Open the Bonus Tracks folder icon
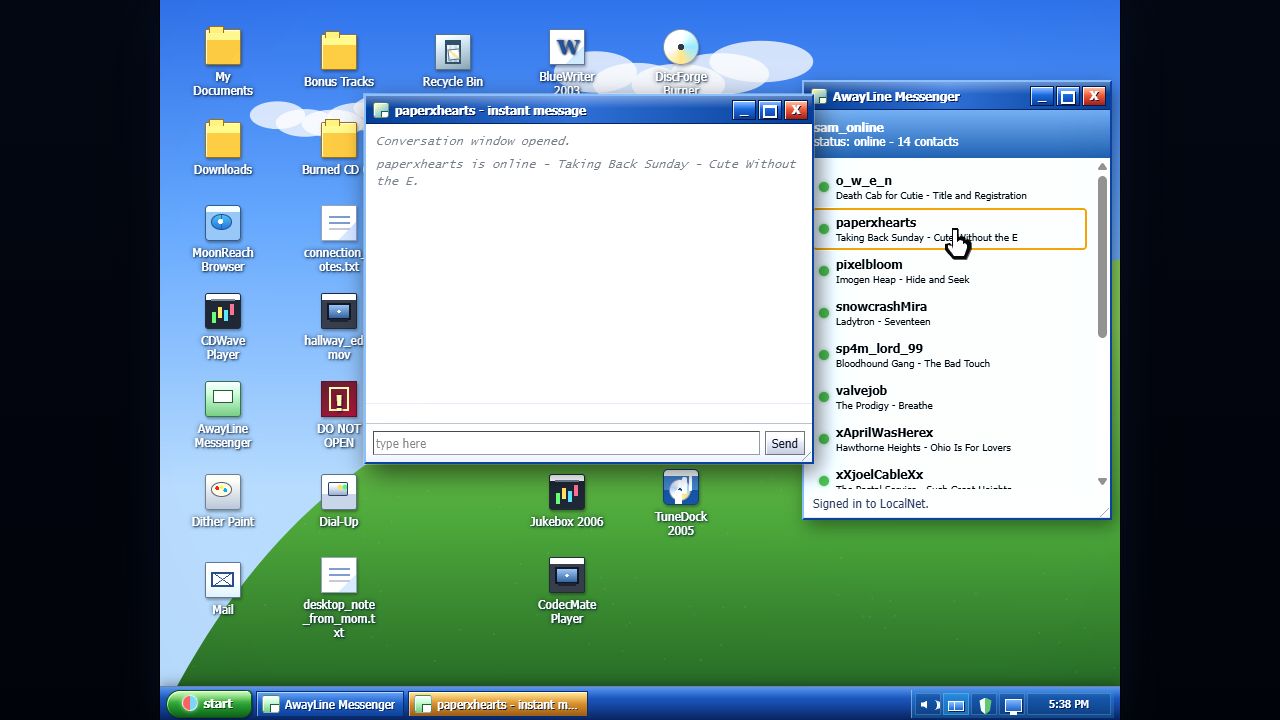Viewport: 1280px width, 720px height. (x=339, y=60)
